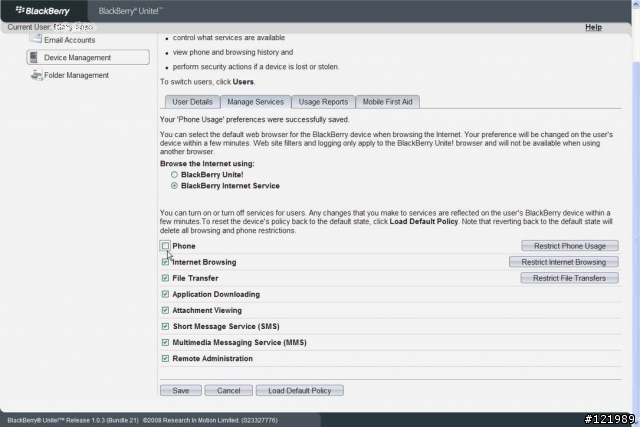The image size is (640, 427).
Task: Save the service settings
Action: 180,391
